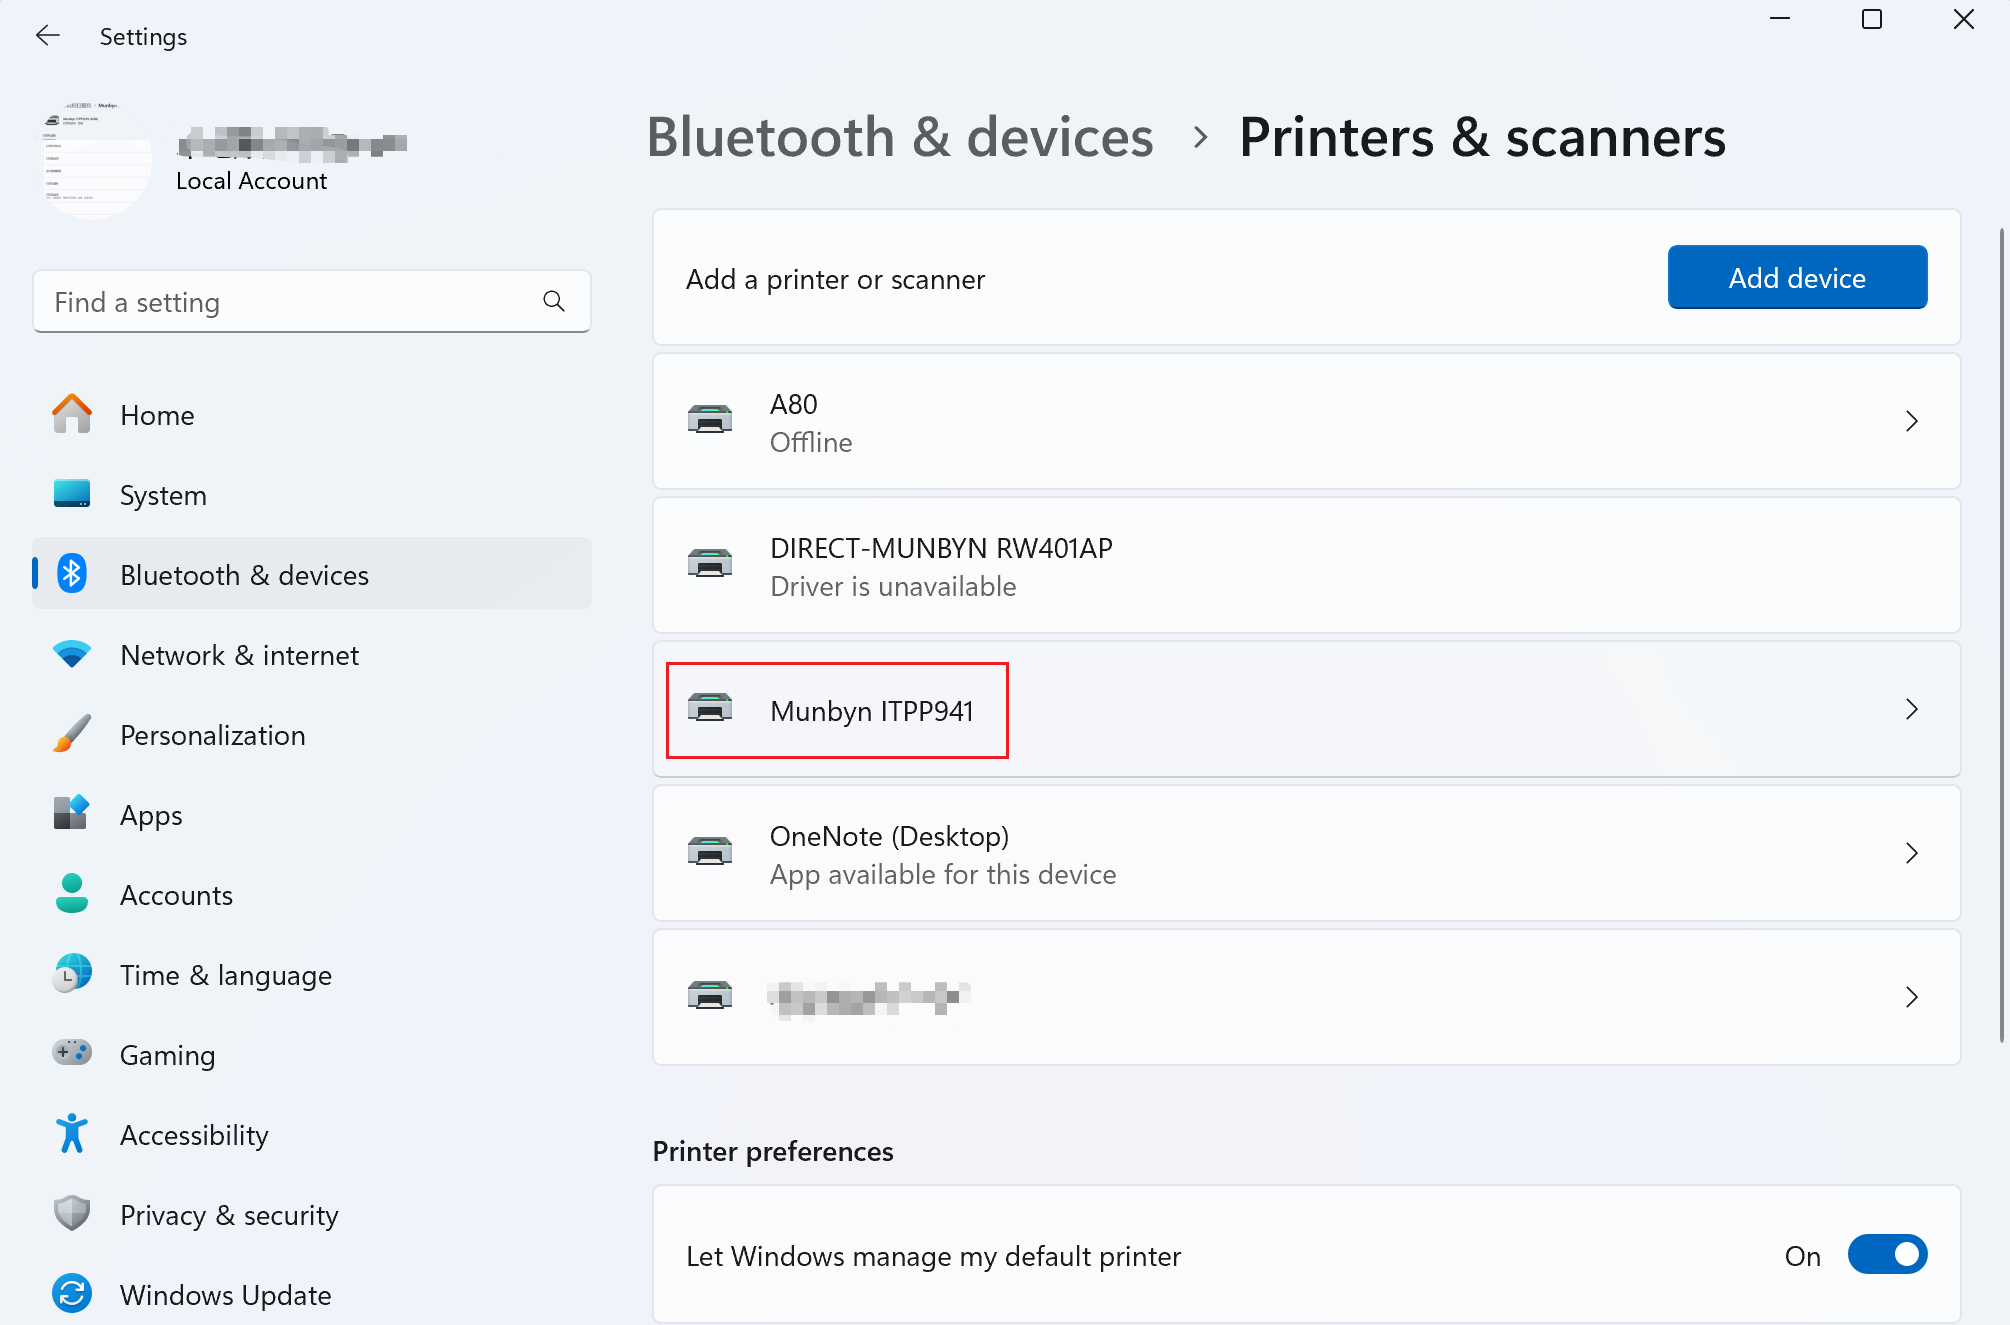Viewport: 2010px width, 1325px height.
Task: Open the Home icon in sidebar
Action: pos(72,414)
